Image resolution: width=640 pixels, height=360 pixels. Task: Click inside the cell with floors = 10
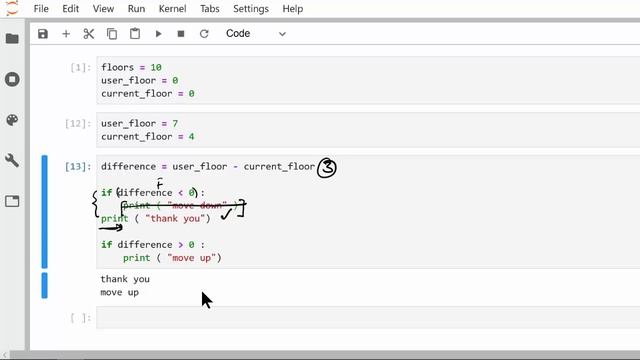pos(368,80)
